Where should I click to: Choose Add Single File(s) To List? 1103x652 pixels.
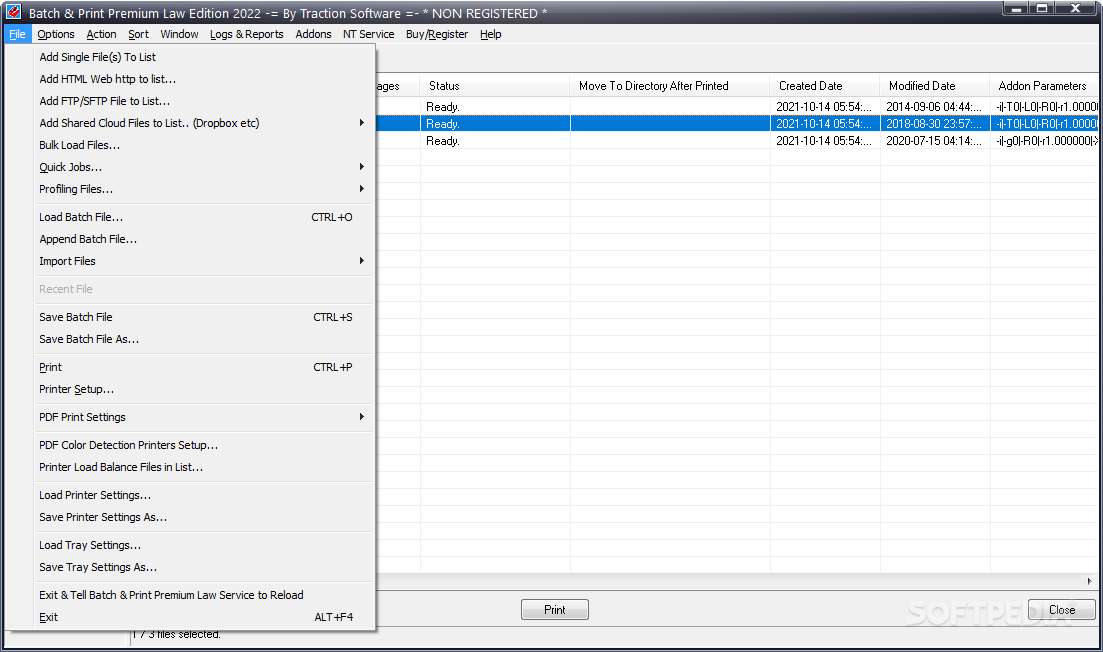[204, 57]
